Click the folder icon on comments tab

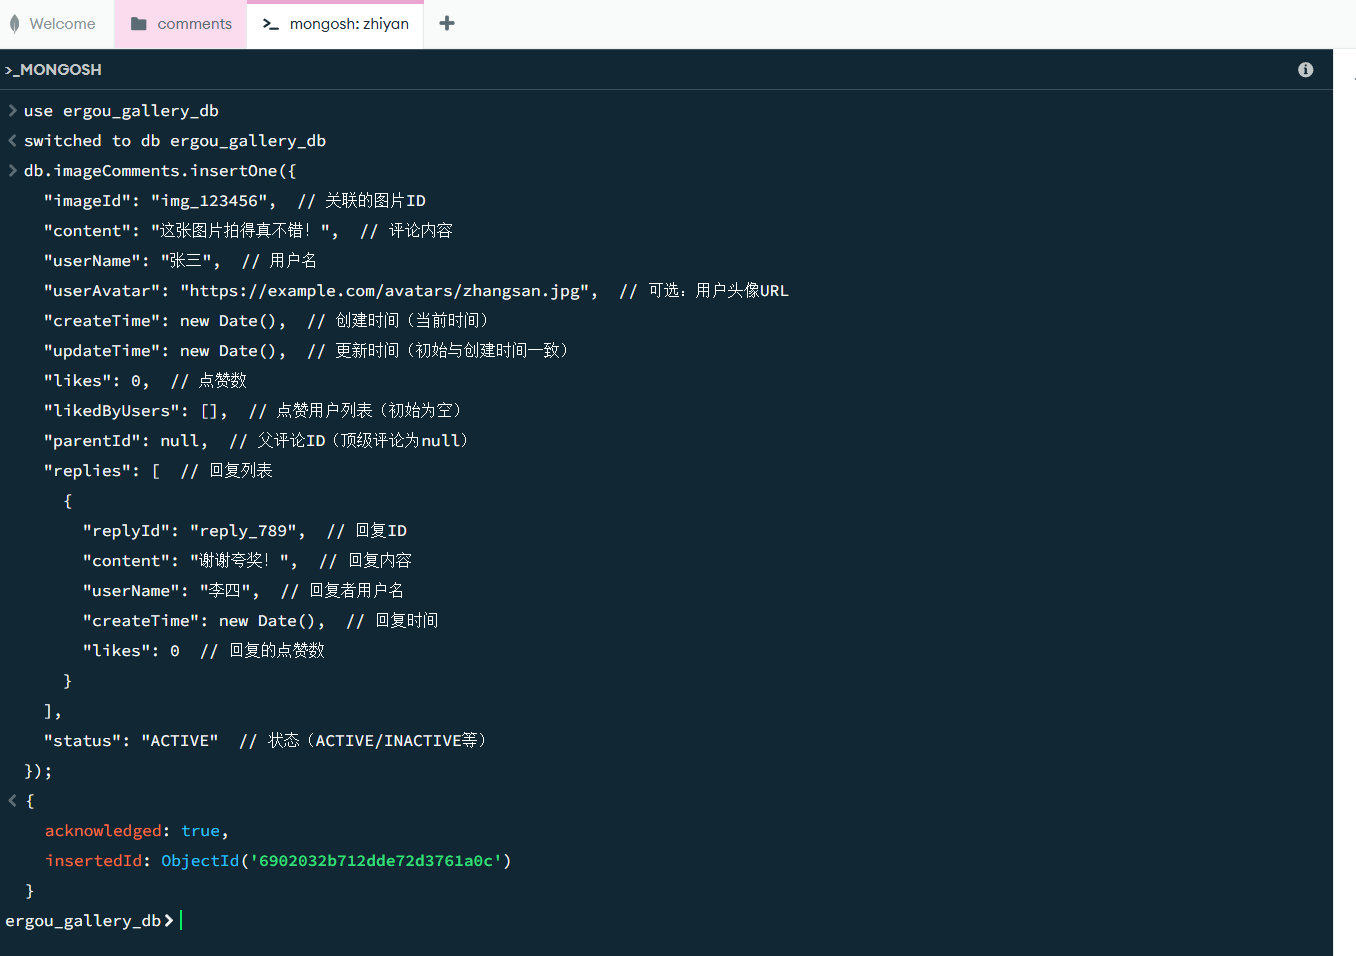click(139, 24)
